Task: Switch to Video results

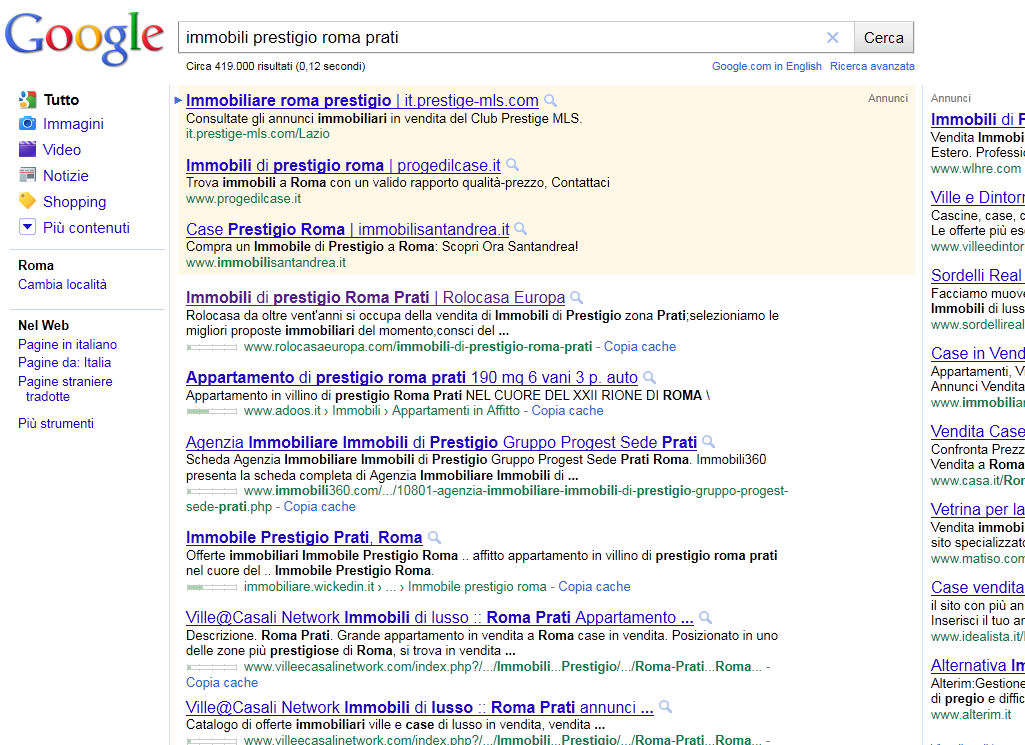Action: click(62, 150)
